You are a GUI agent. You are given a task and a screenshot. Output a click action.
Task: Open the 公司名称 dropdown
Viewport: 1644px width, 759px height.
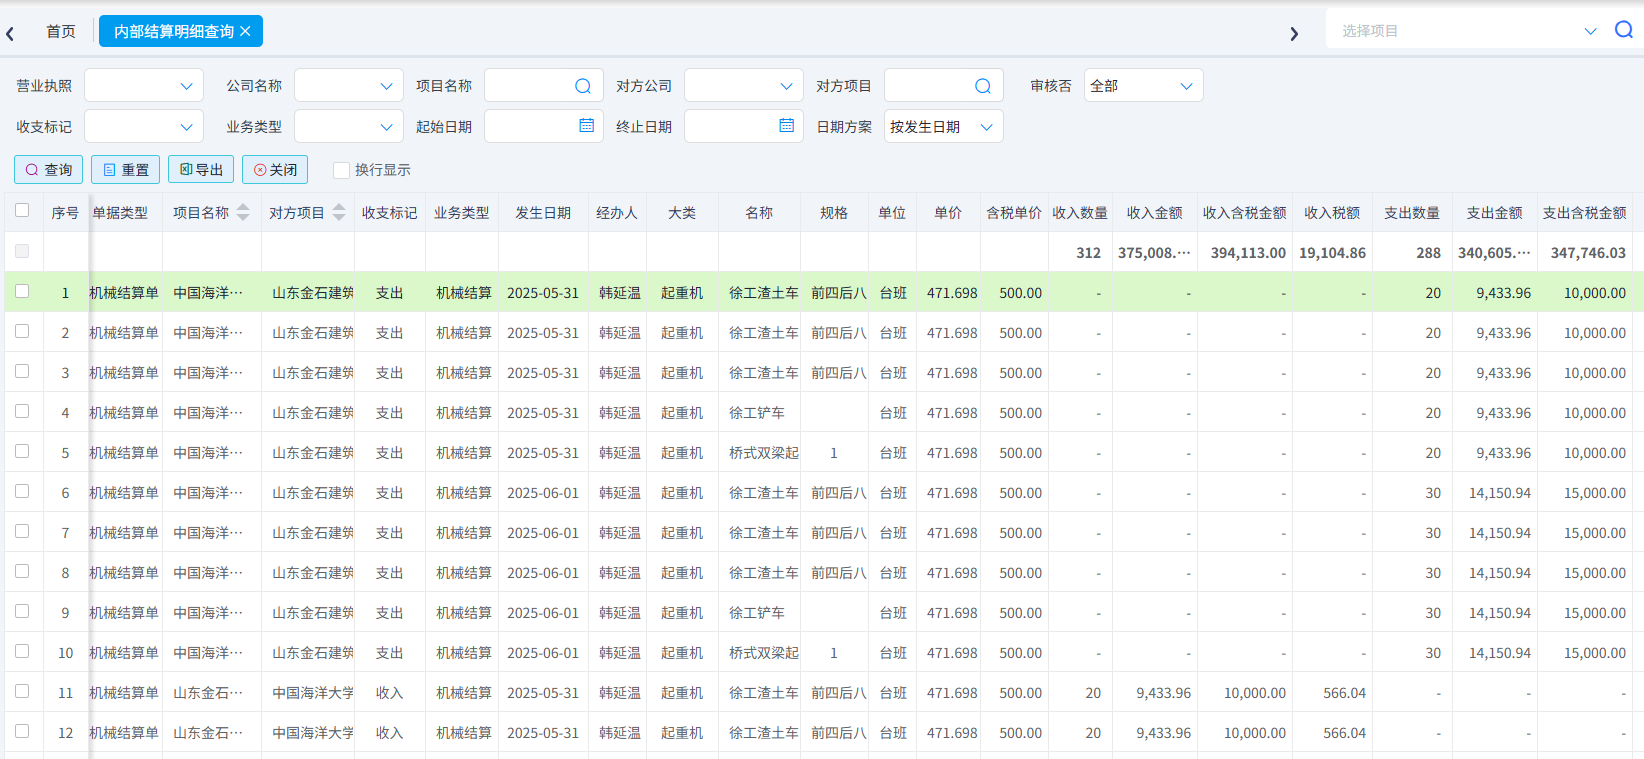click(349, 86)
